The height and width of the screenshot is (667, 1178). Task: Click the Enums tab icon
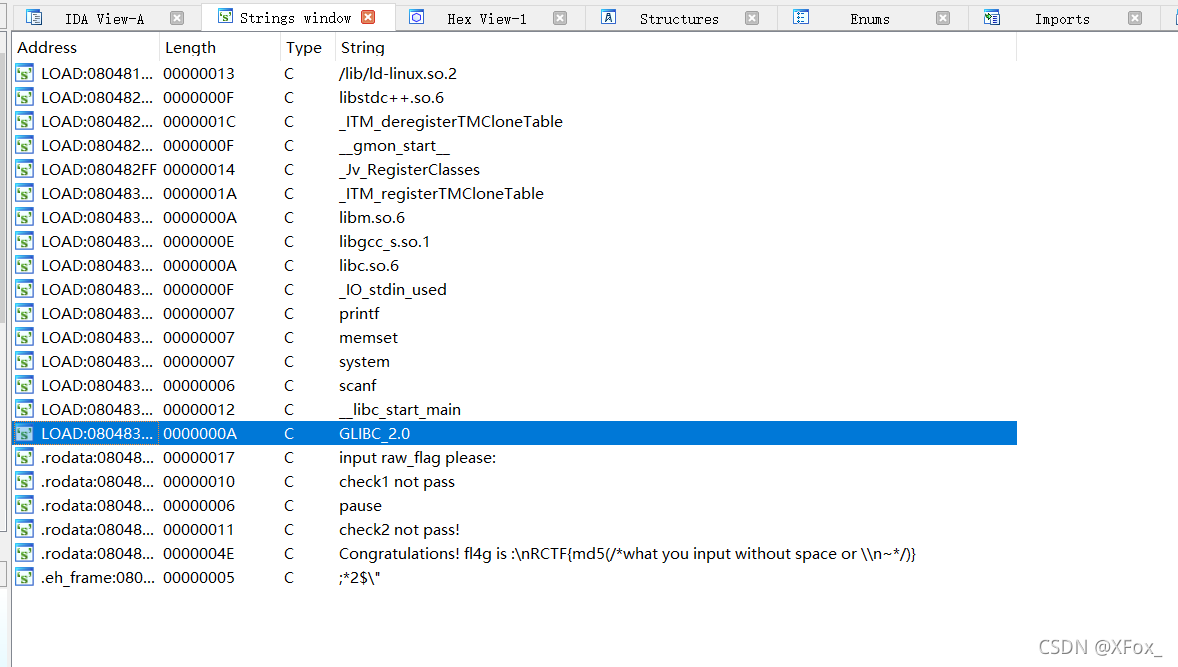click(x=801, y=17)
